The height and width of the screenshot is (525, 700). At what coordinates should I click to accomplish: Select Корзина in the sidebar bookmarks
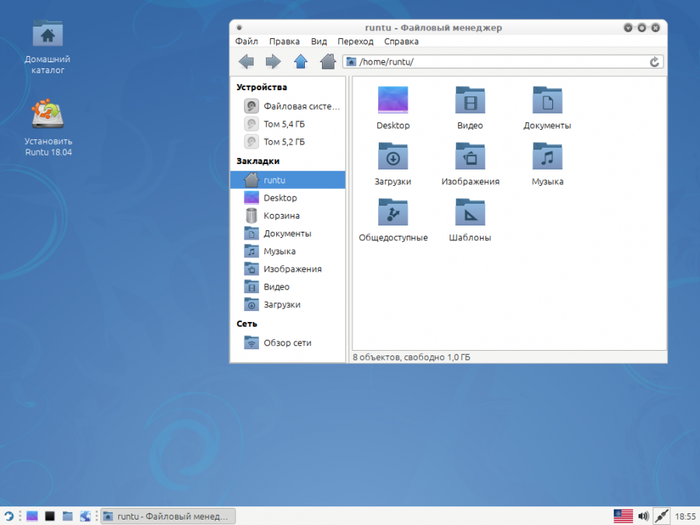coord(280,216)
